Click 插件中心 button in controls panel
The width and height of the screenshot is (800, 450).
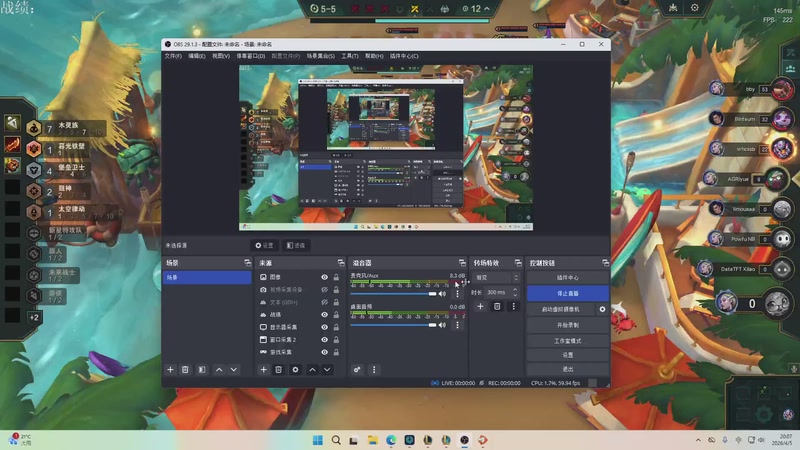point(568,278)
